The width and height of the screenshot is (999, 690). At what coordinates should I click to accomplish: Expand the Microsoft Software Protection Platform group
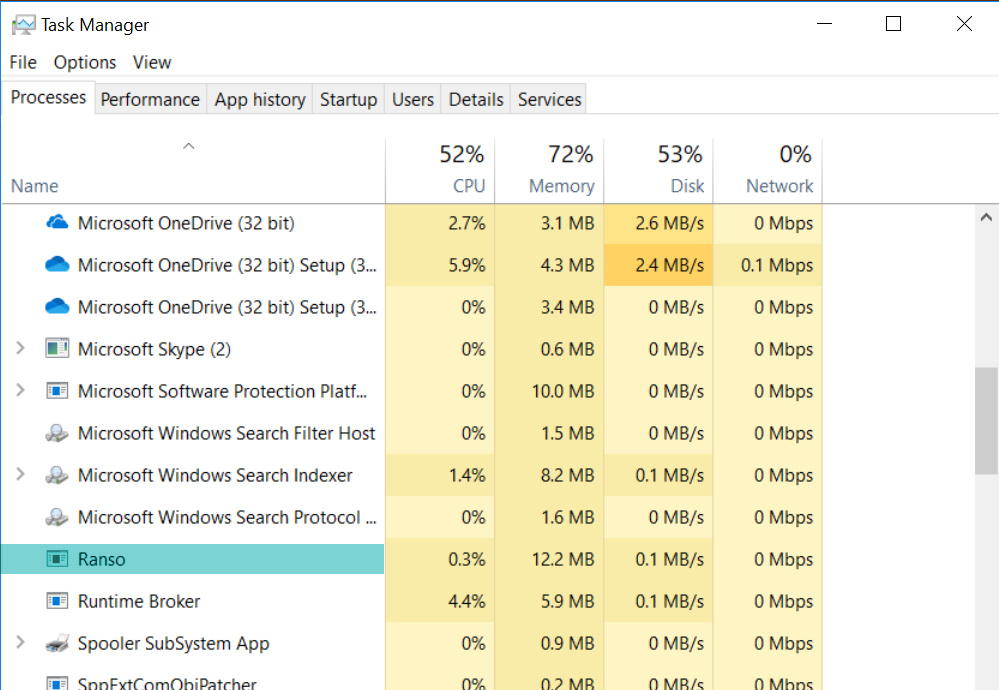pyautogui.click(x=20, y=391)
